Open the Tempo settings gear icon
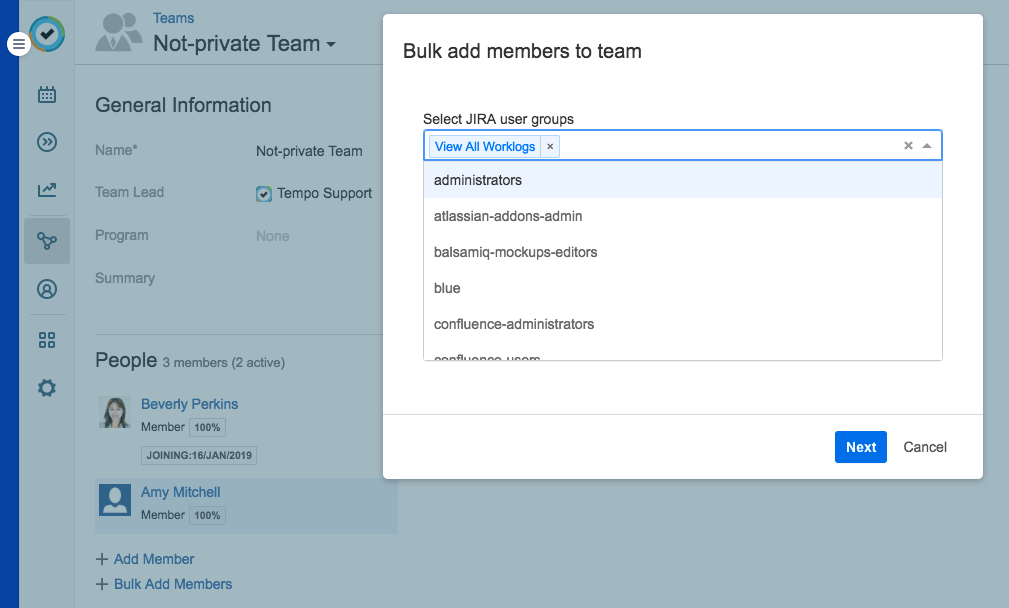1009x608 pixels. tap(46, 388)
